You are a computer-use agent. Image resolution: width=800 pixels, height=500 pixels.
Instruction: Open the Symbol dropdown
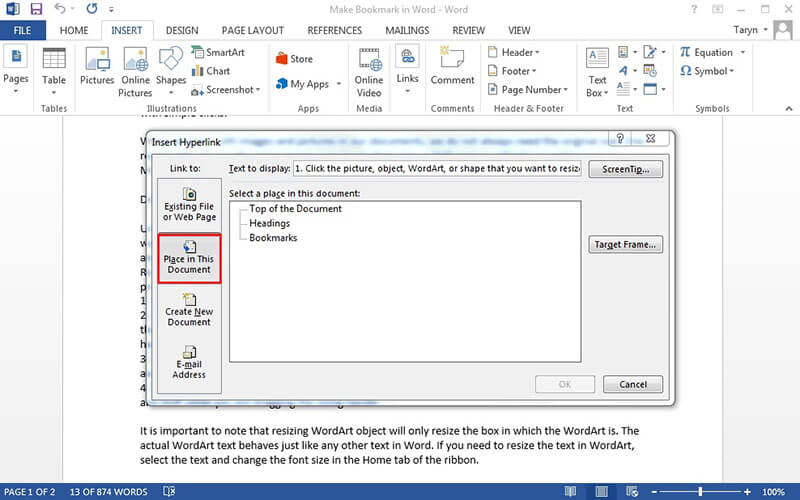(x=707, y=71)
